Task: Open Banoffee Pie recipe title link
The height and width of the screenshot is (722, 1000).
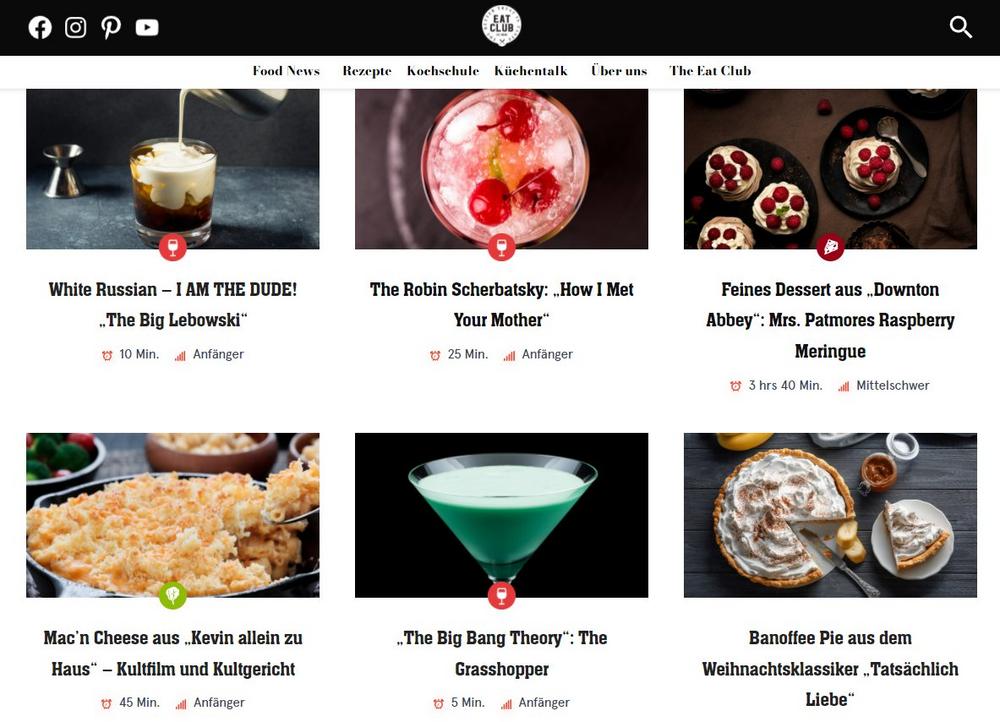Action: click(x=830, y=668)
